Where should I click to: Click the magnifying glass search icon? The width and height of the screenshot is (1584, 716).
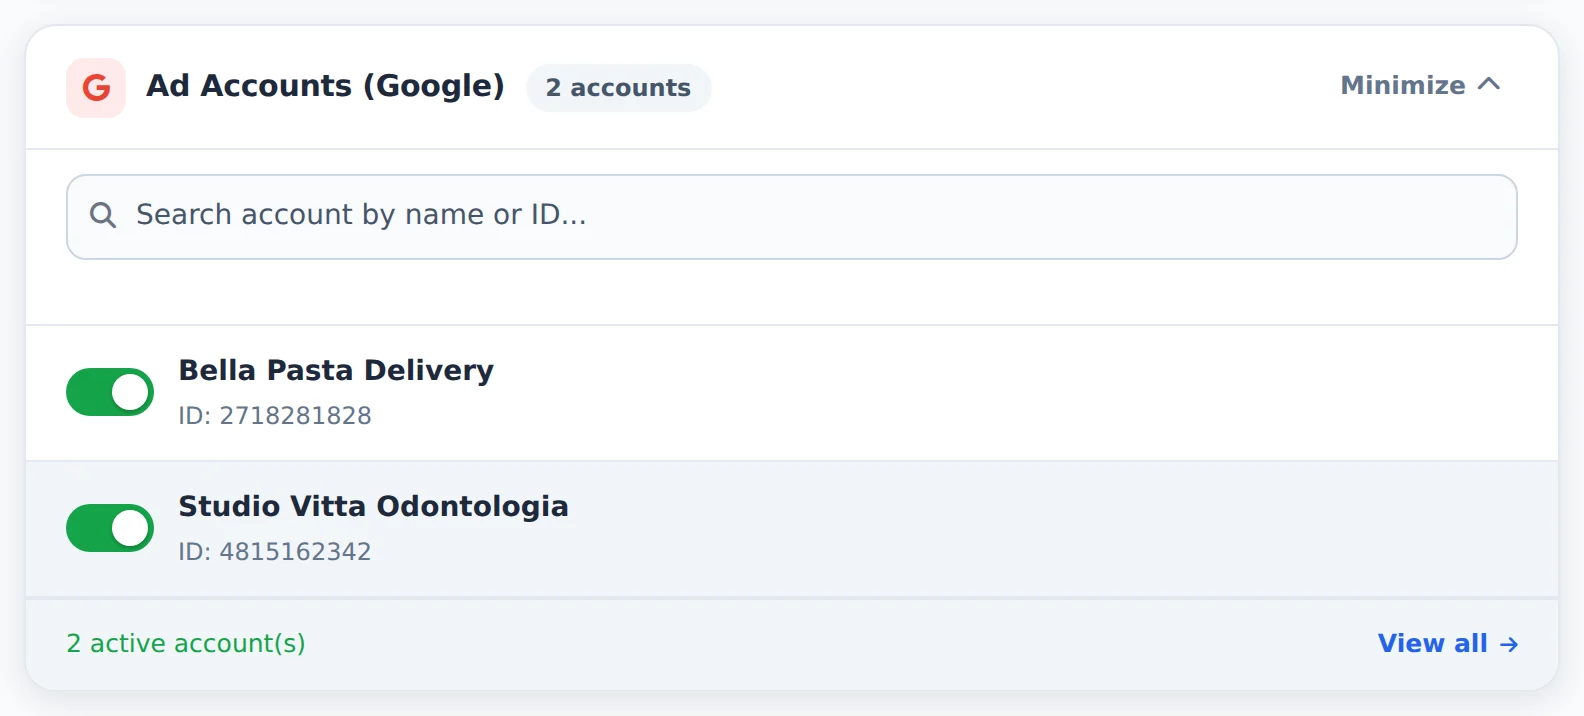103,215
